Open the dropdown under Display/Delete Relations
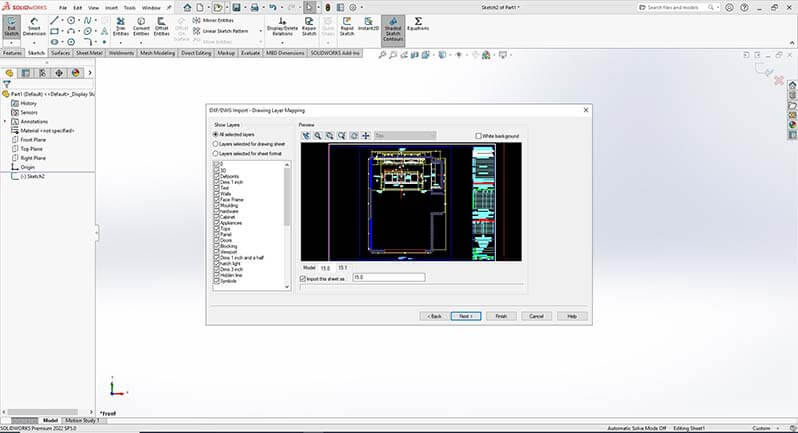 (x=282, y=43)
